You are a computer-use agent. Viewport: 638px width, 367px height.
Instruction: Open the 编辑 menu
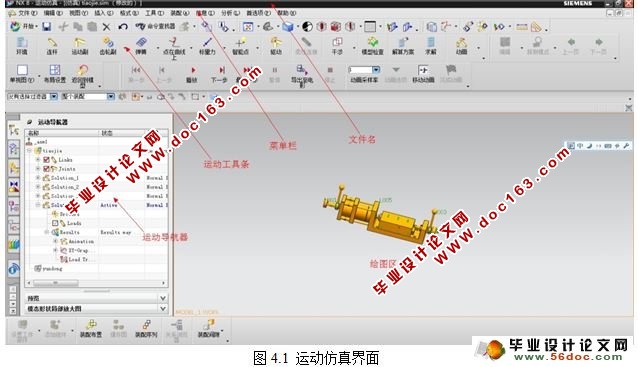click(x=53, y=13)
